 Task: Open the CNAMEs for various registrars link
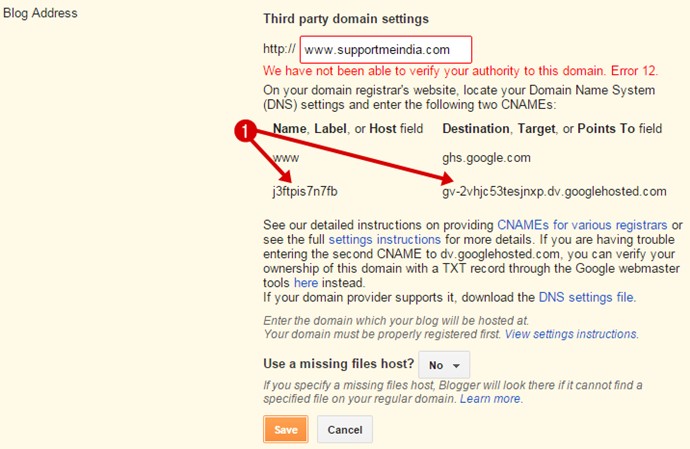coord(582,225)
